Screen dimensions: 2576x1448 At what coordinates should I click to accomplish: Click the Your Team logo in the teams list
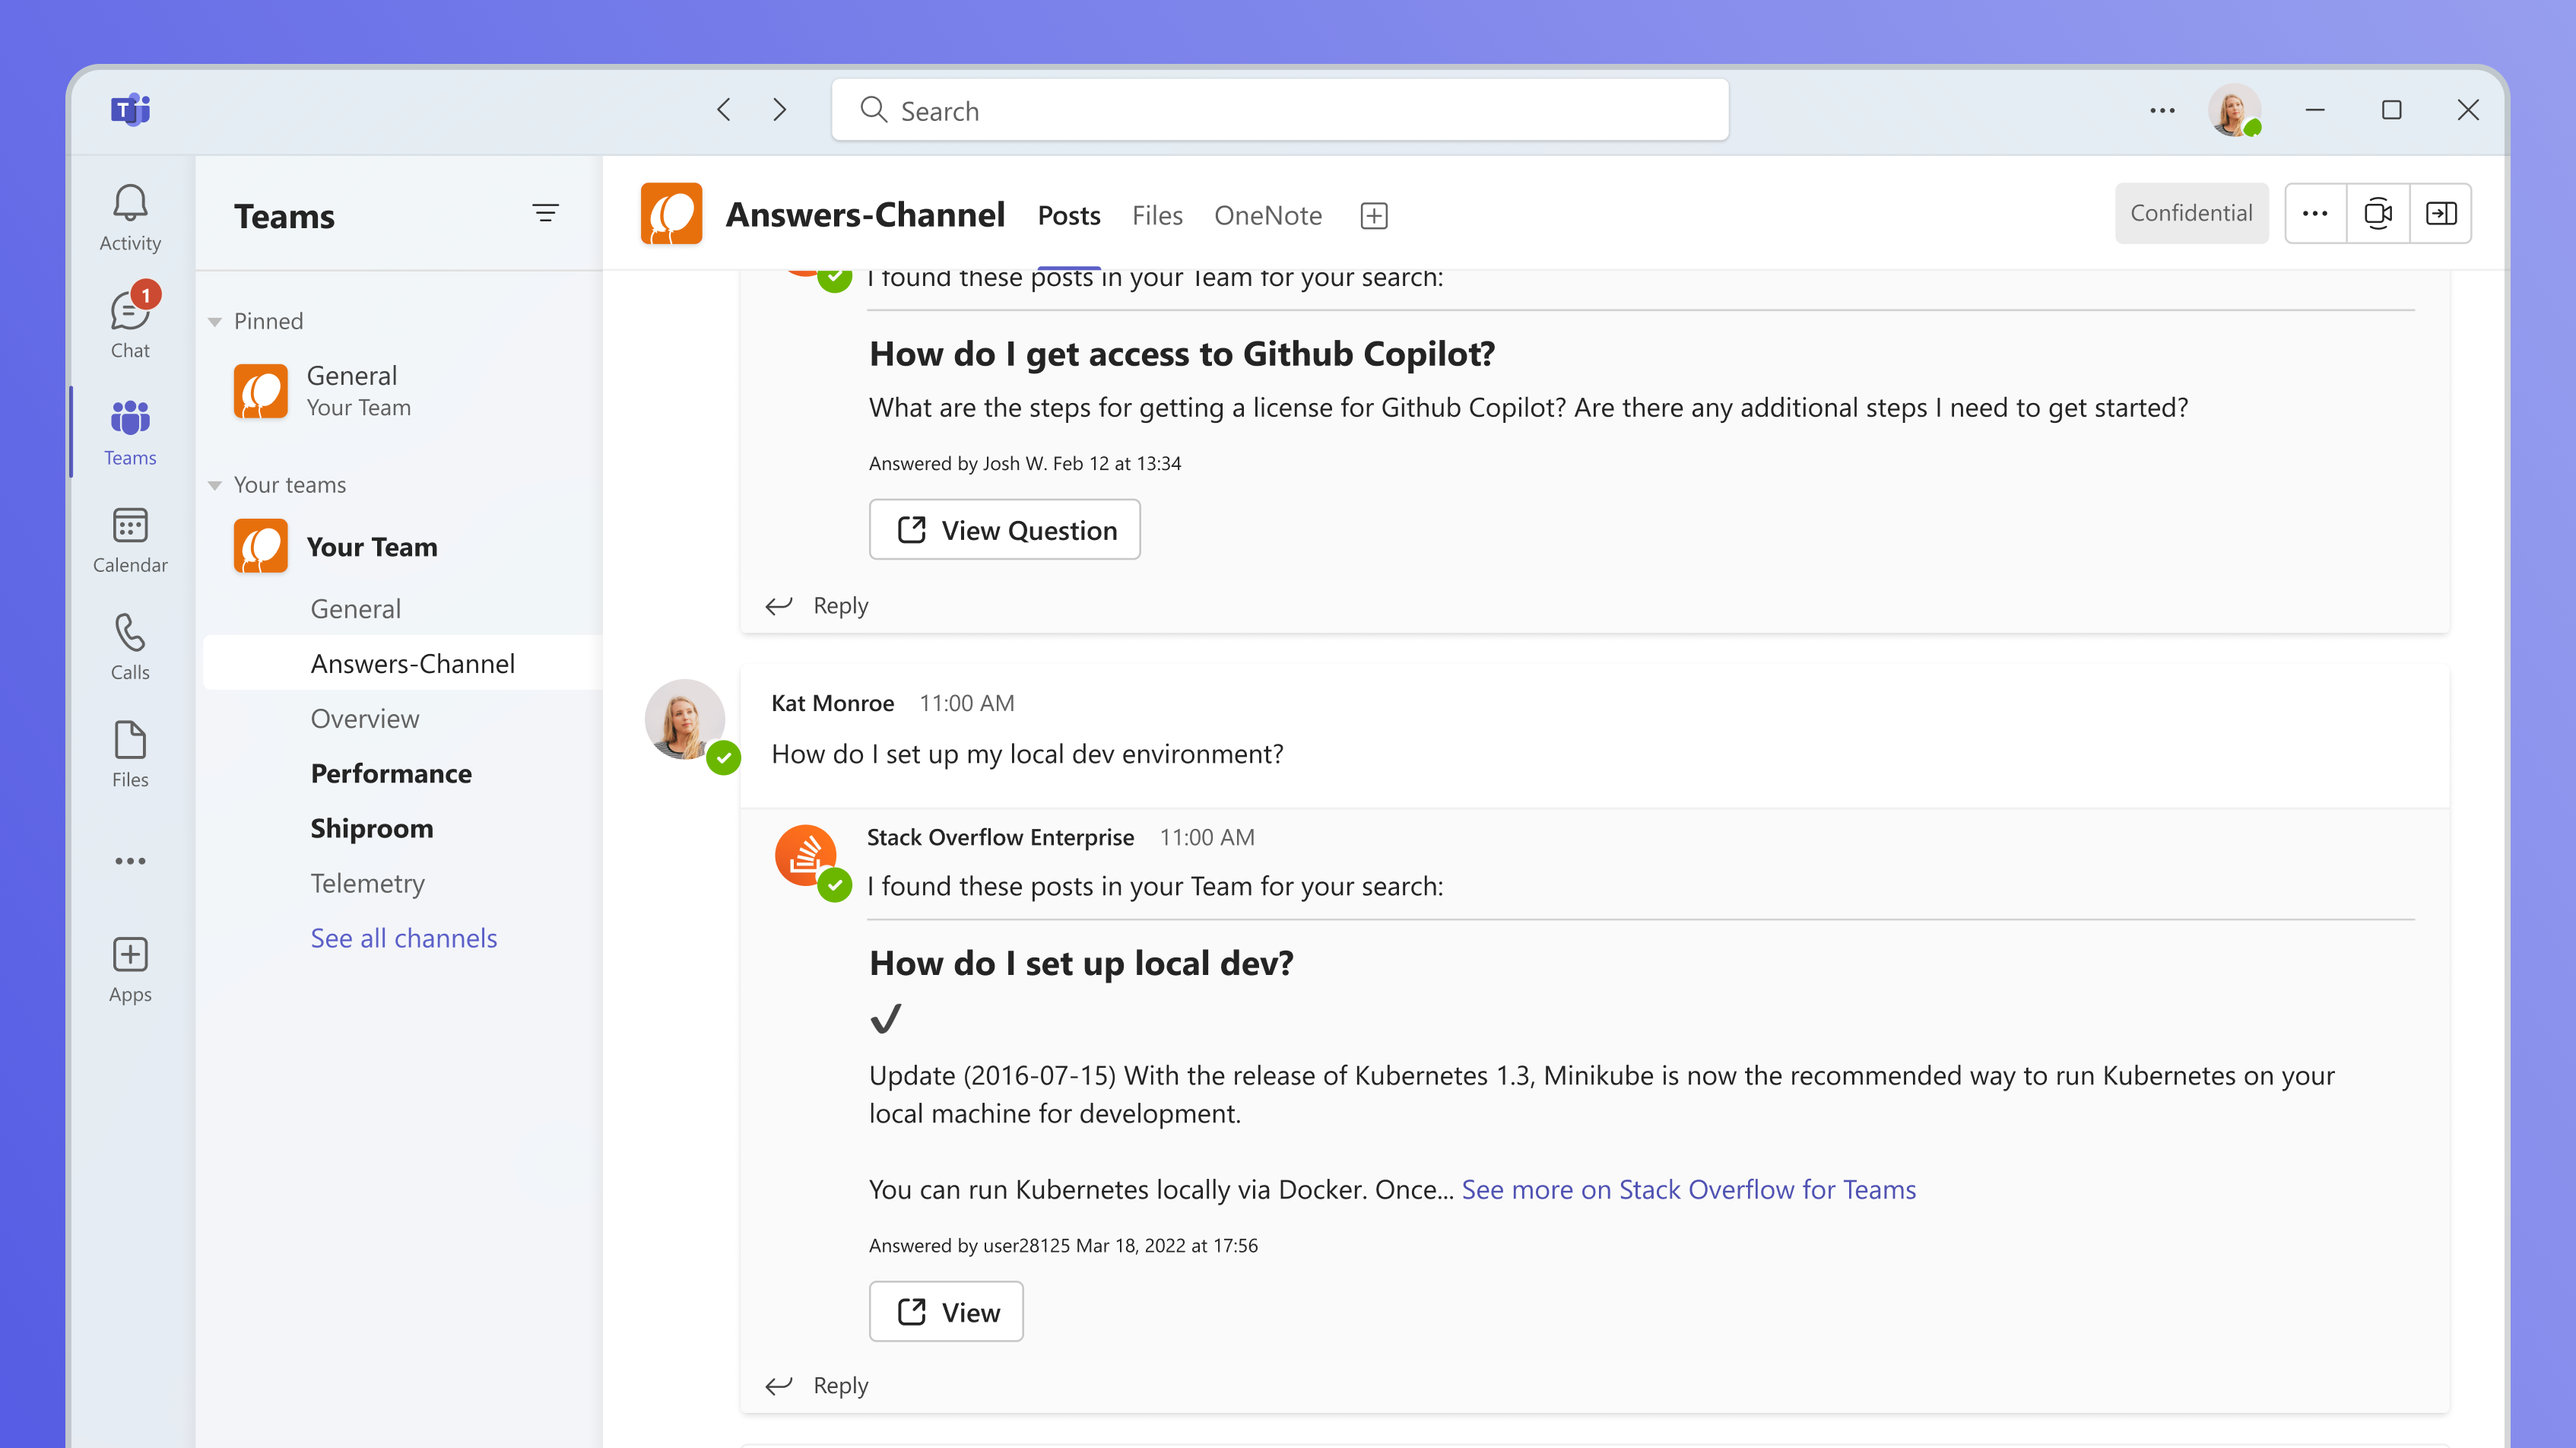(261, 546)
